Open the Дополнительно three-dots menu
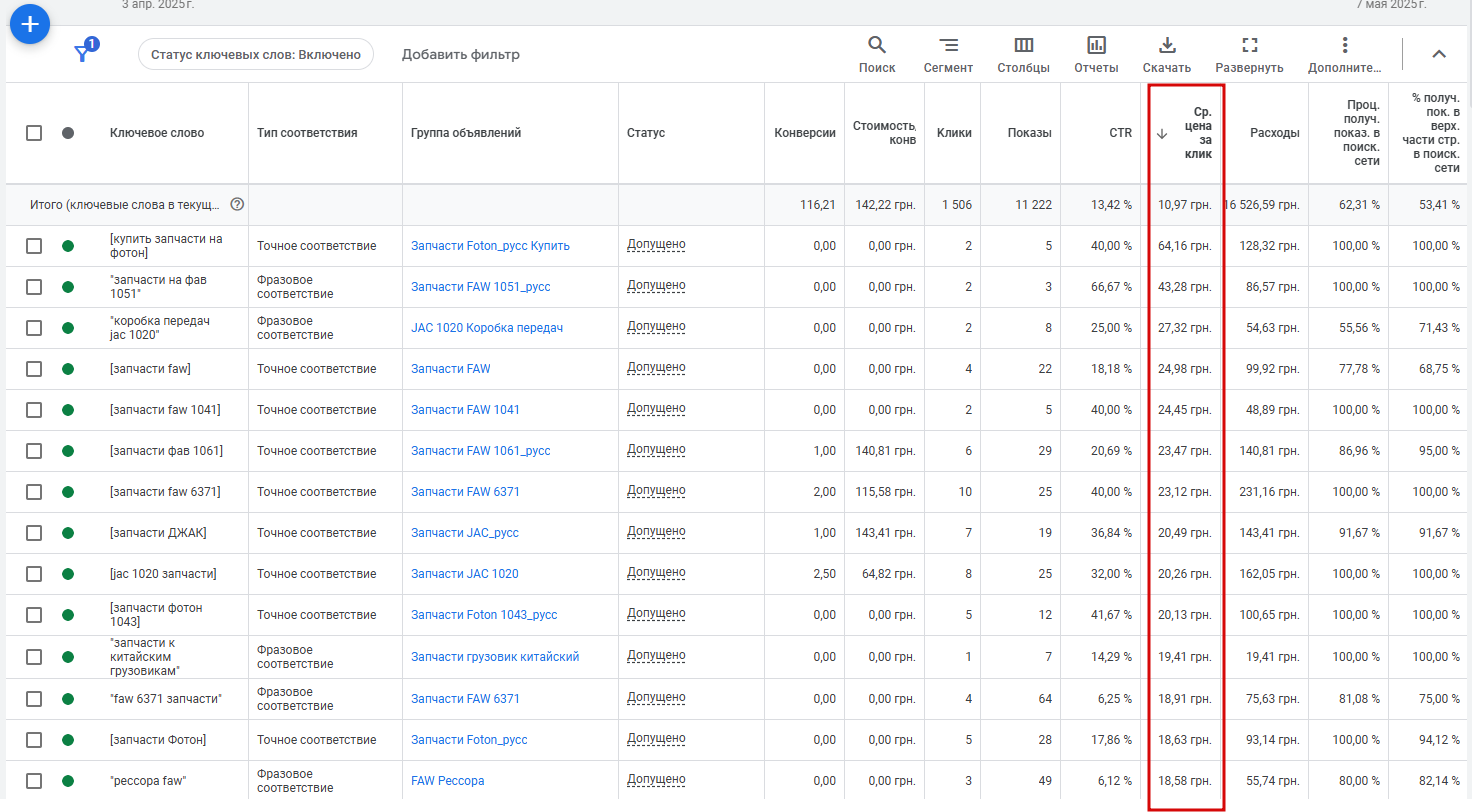The width and height of the screenshot is (1472, 812). click(1345, 55)
